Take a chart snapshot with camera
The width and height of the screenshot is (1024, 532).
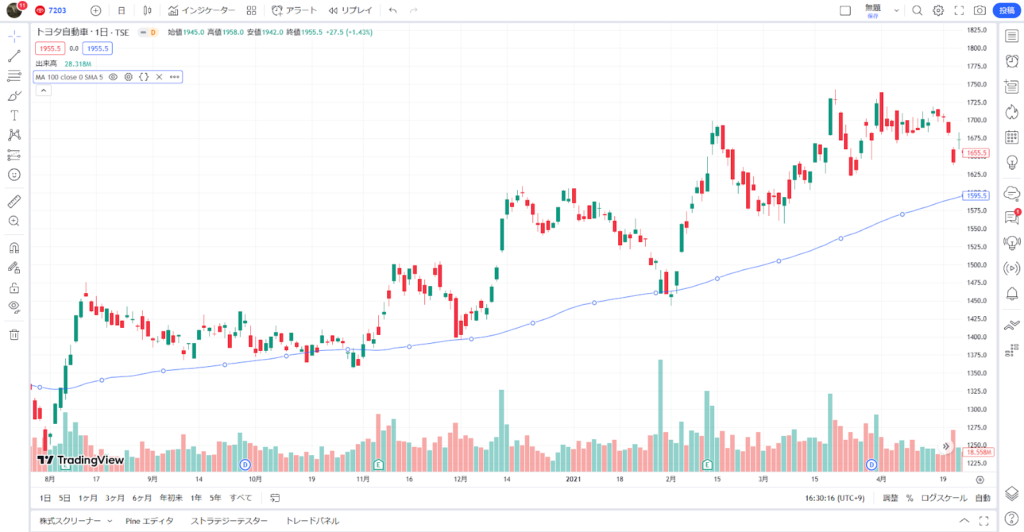tap(980, 10)
